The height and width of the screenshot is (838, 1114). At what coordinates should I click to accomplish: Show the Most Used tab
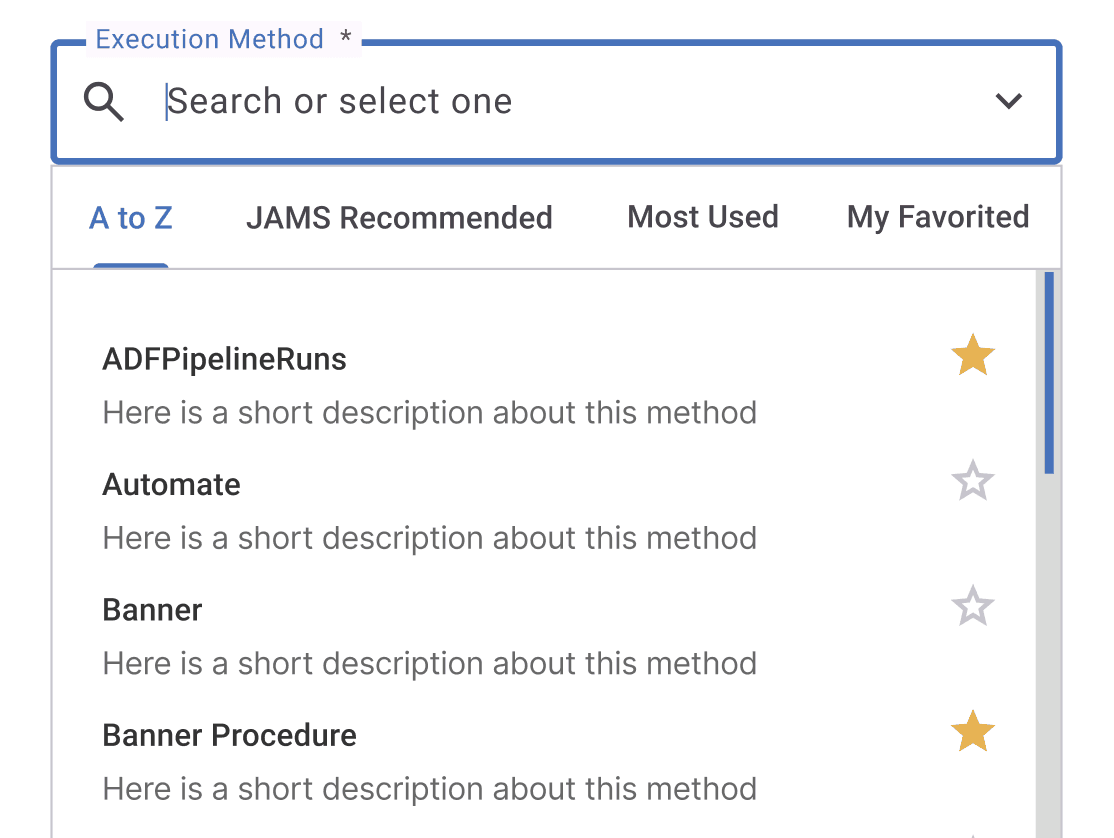pyautogui.click(x=702, y=217)
